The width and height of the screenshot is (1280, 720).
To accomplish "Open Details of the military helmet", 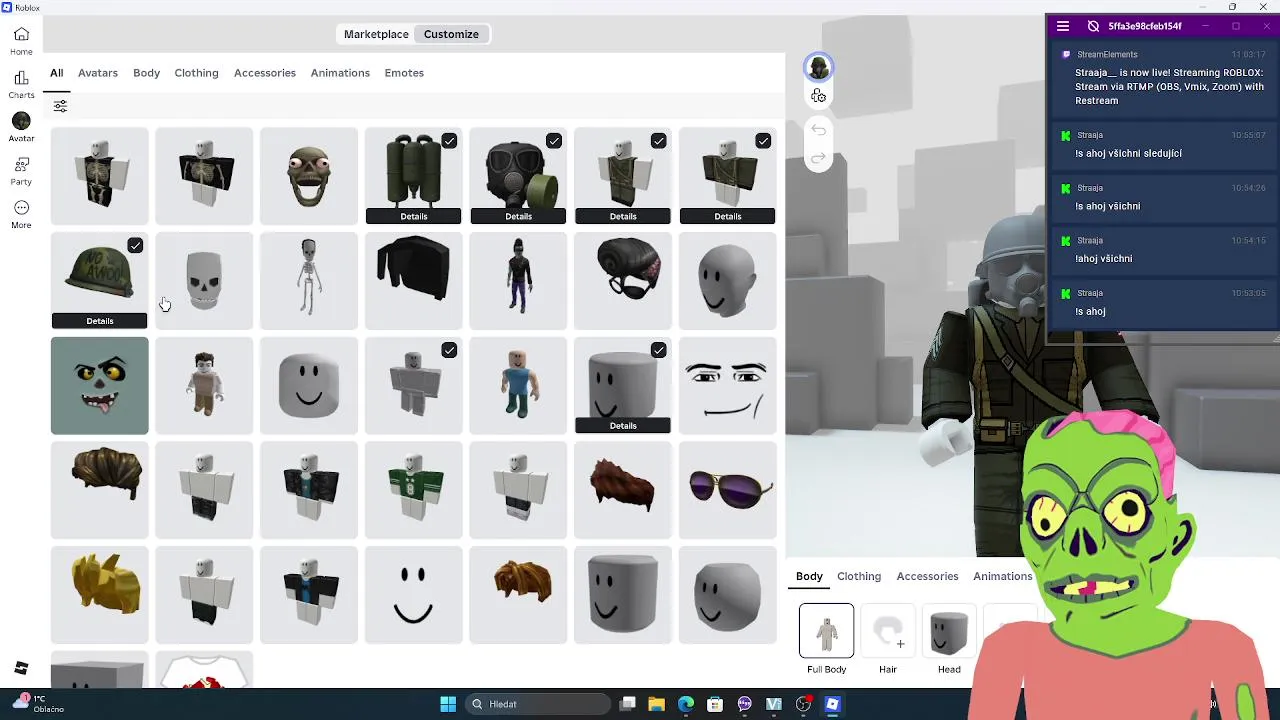I will click(x=100, y=321).
